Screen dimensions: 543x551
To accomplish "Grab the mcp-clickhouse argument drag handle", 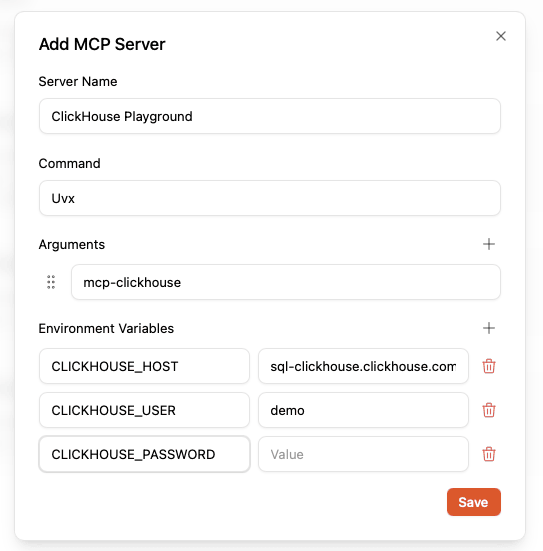I will coord(51,282).
